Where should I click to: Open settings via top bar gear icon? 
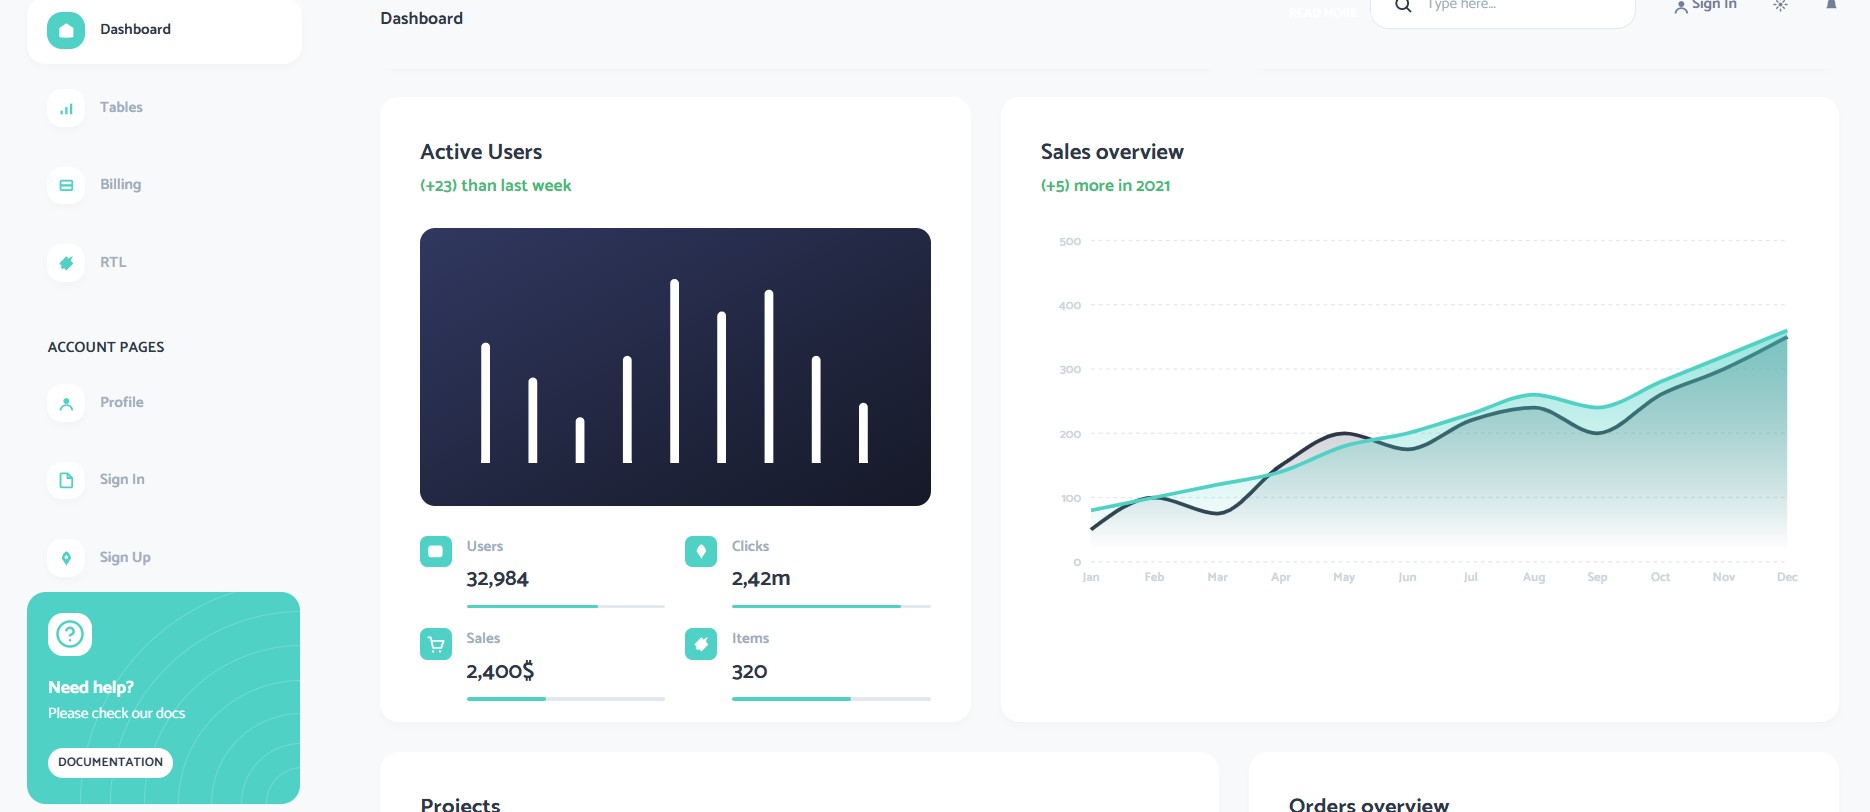(1780, 6)
